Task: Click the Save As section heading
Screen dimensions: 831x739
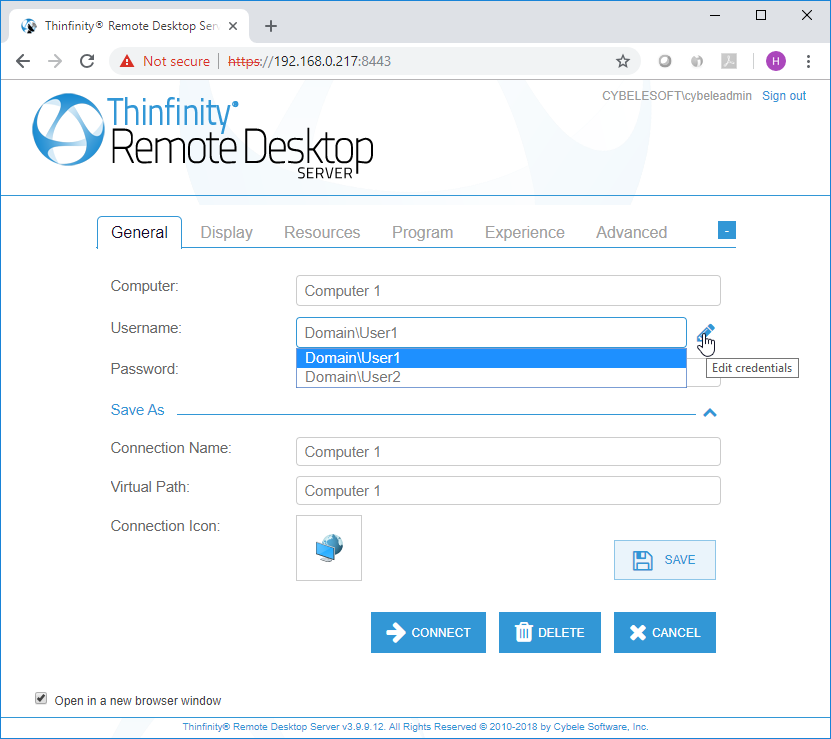Action: pyautogui.click(x=137, y=410)
